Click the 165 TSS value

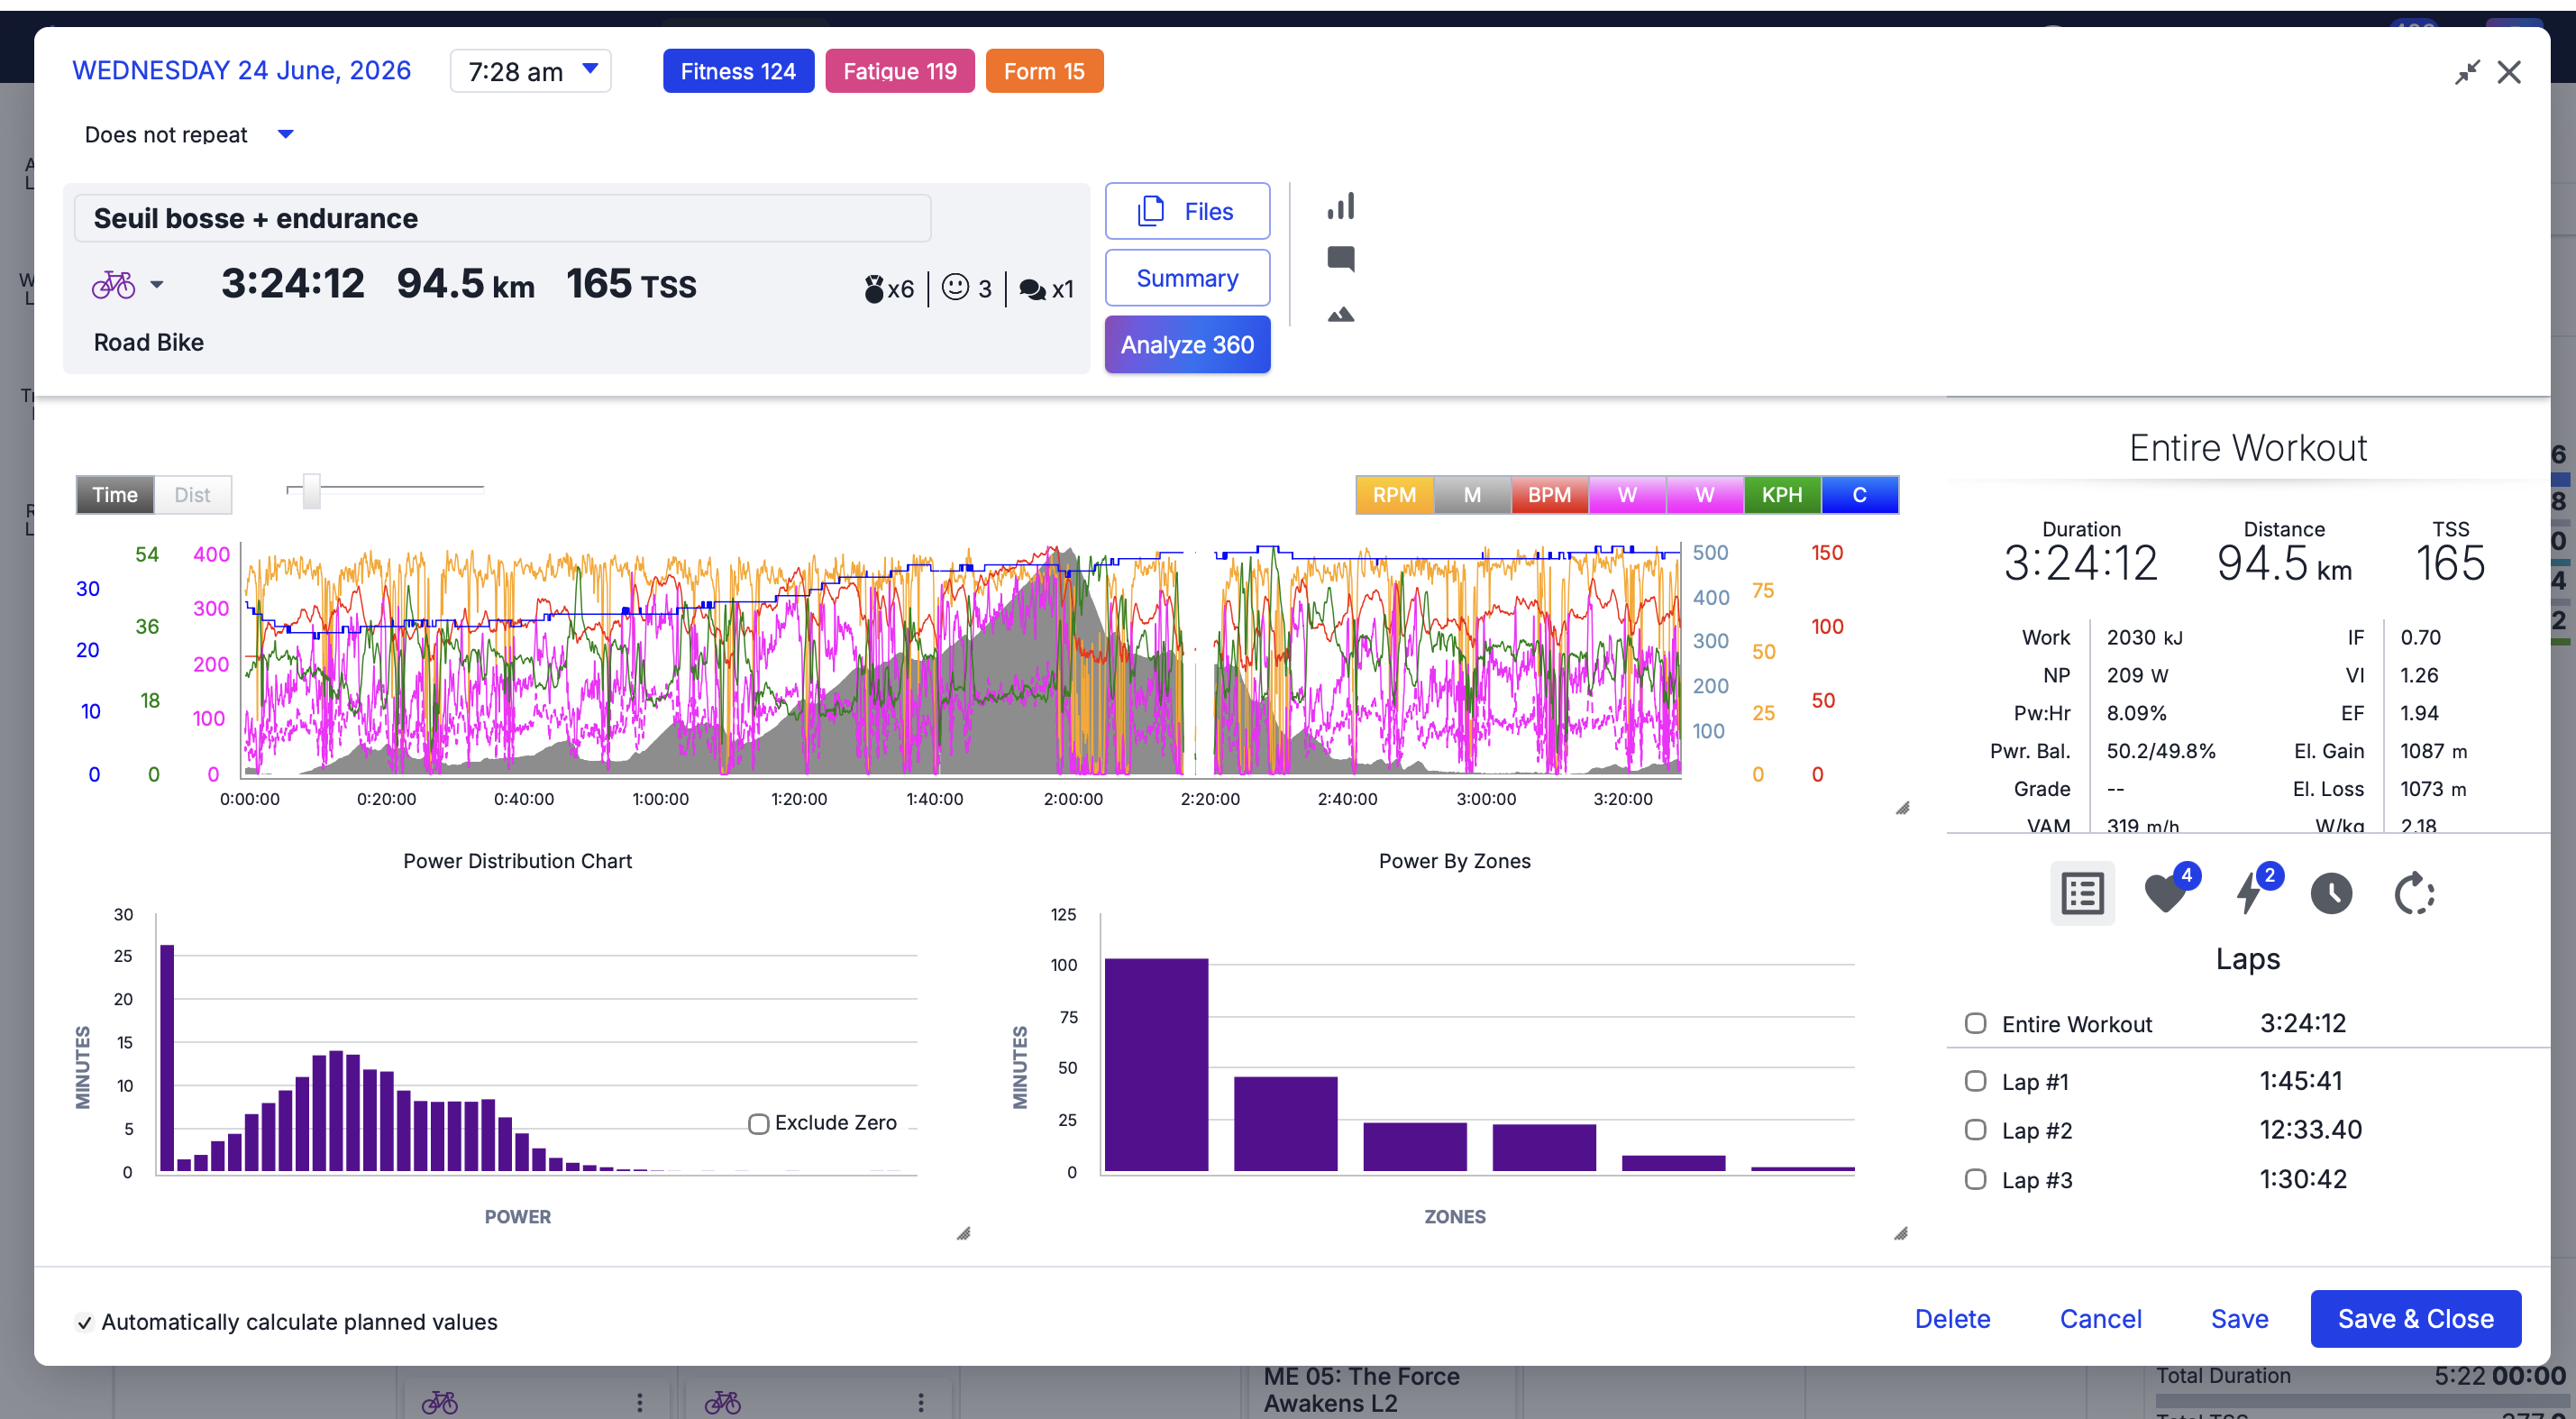pos(631,284)
